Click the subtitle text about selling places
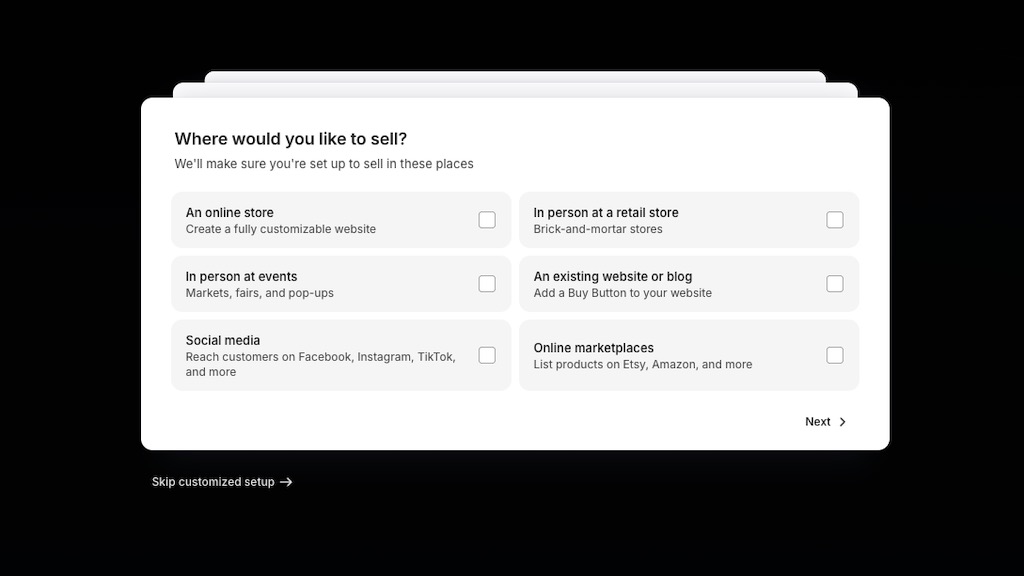The image size is (1024, 576). tap(324, 164)
